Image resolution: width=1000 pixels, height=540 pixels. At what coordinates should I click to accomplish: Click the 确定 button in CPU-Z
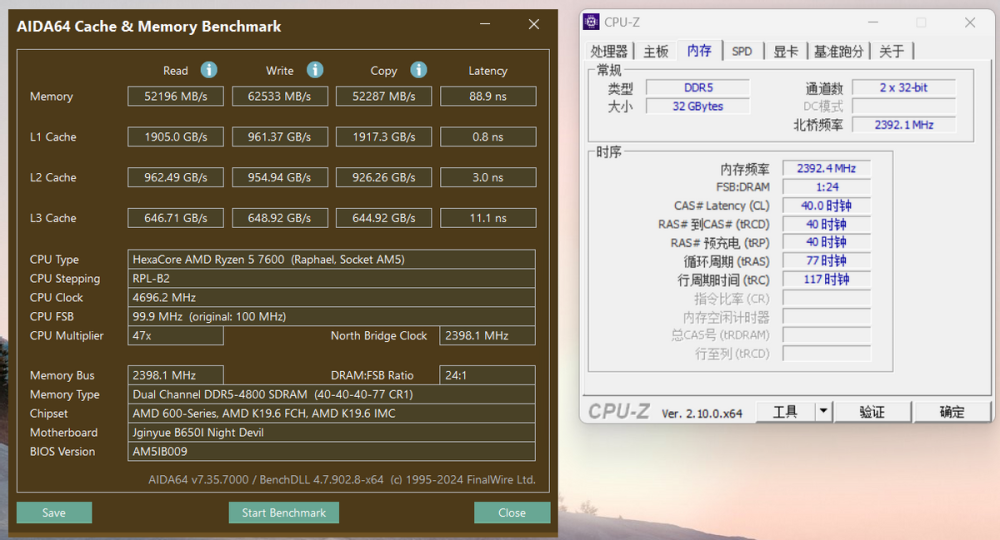pyautogui.click(x=952, y=412)
